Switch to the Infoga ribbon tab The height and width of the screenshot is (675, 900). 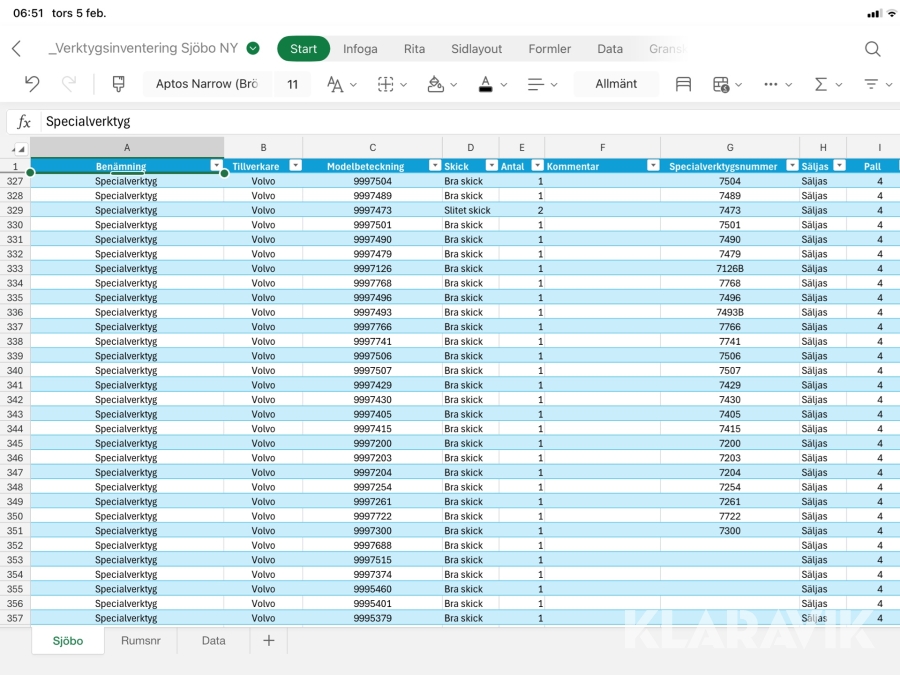(x=360, y=49)
